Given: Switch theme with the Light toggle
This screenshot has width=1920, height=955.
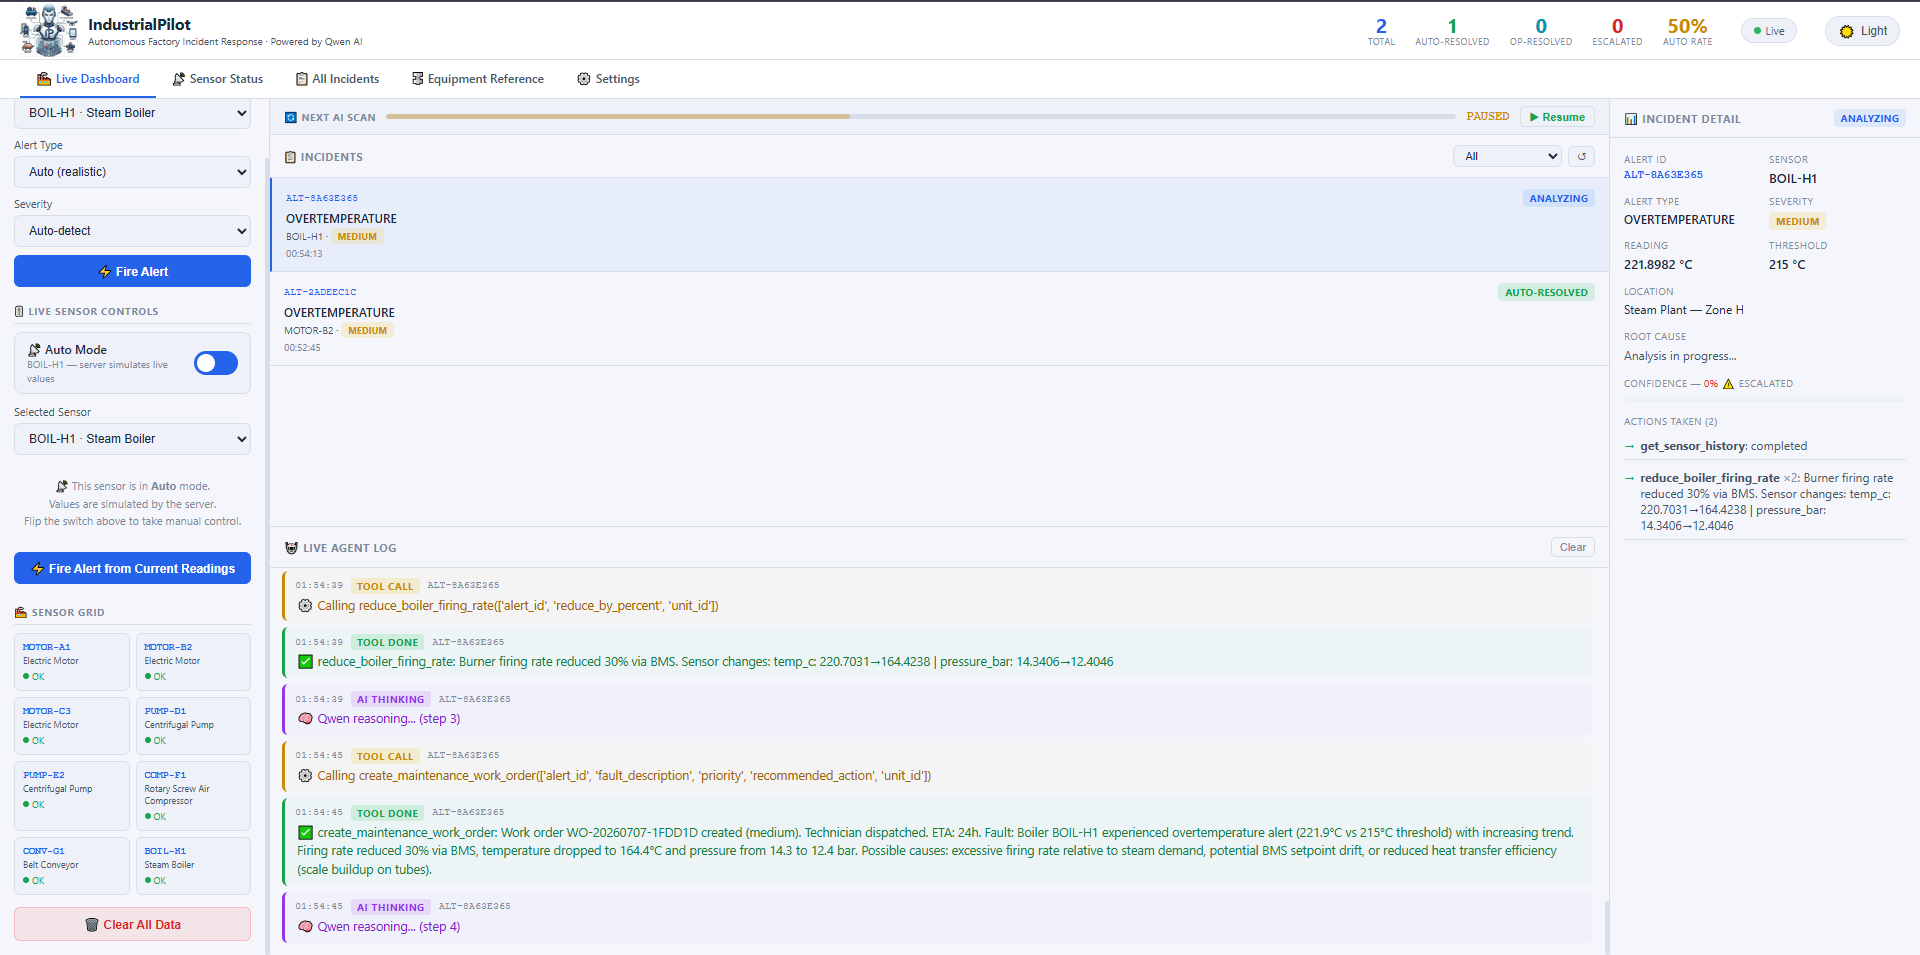Looking at the screenshot, I should pos(1862,31).
